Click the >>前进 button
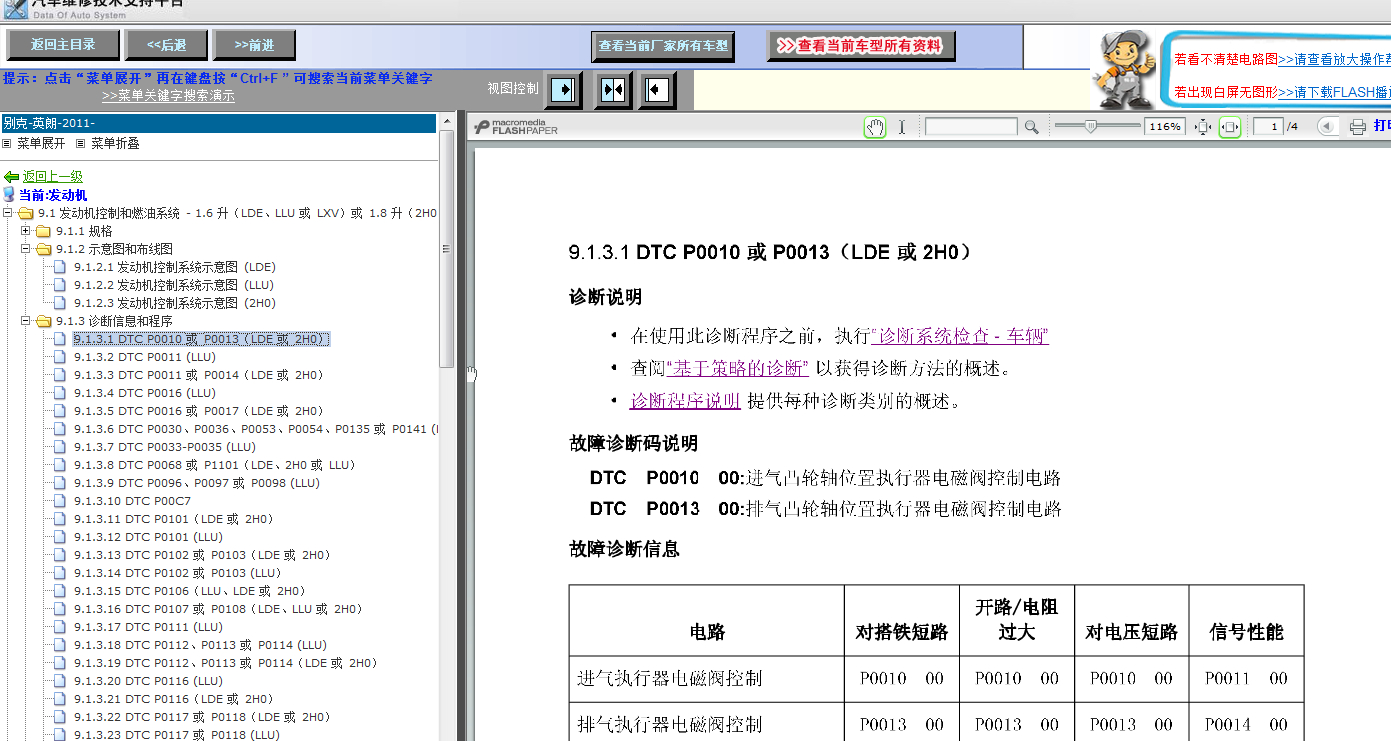 (254, 45)
